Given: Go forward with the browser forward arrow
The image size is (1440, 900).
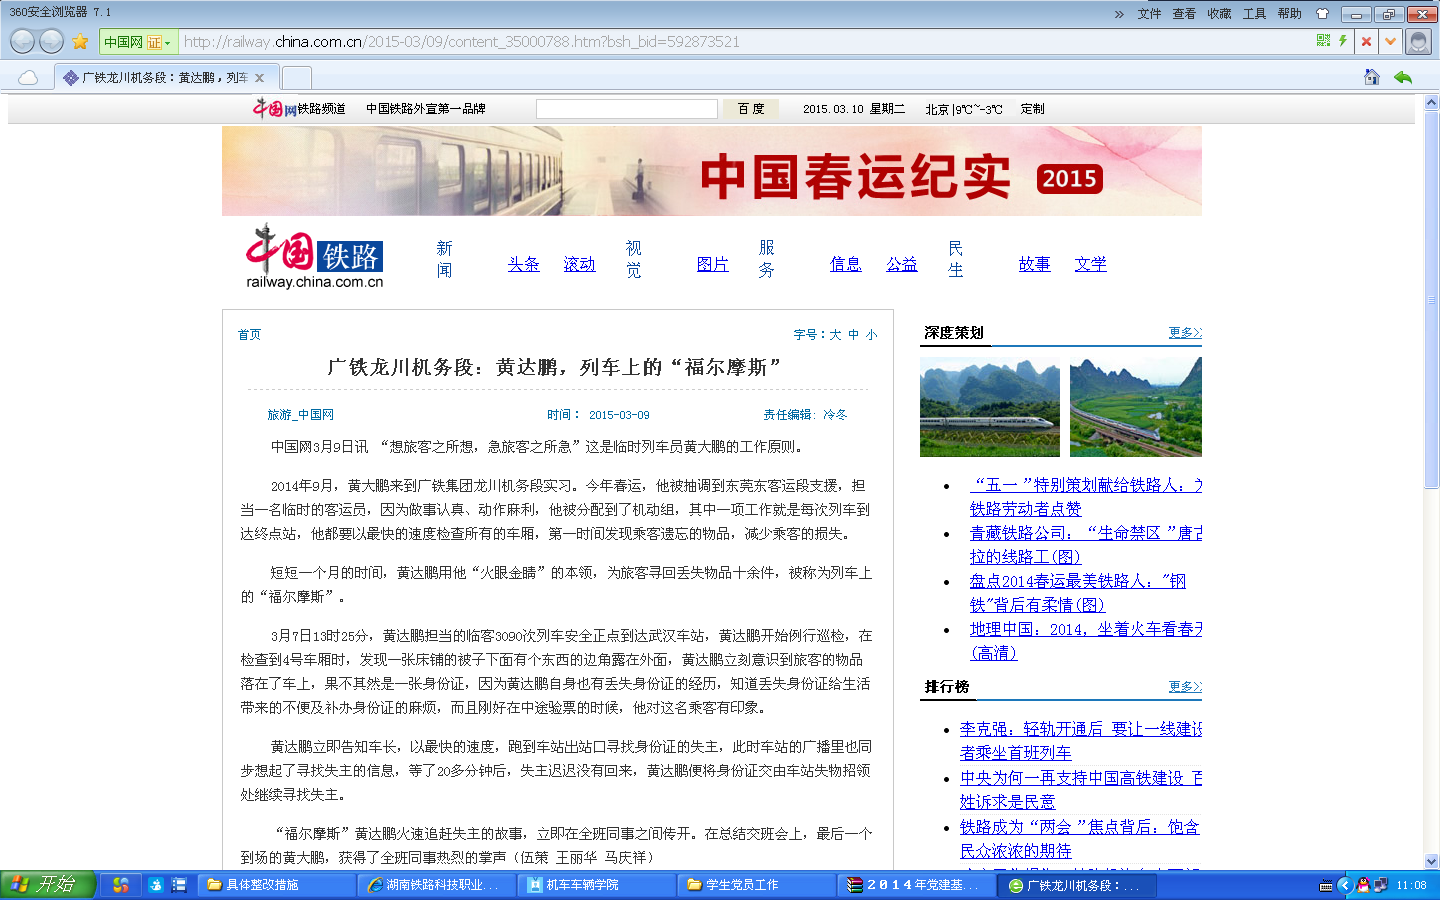Looking at the screenshot, I should pos(51,41).
